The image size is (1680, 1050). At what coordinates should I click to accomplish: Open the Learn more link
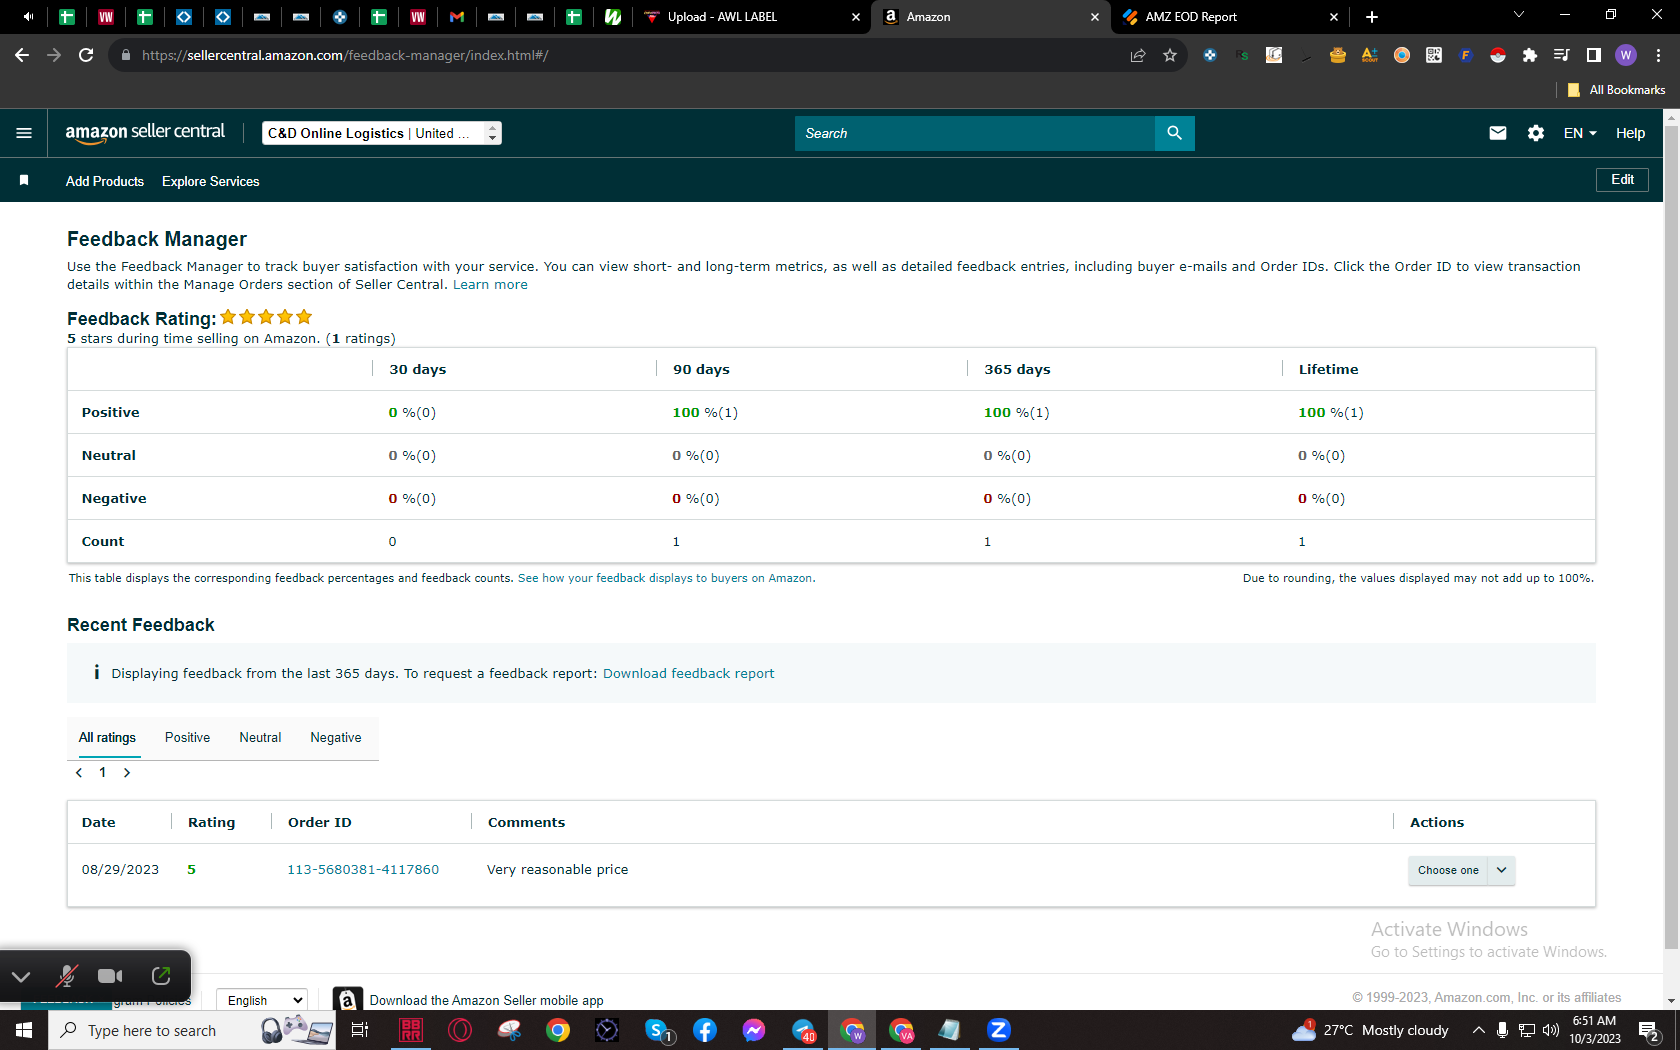(490, 285)
